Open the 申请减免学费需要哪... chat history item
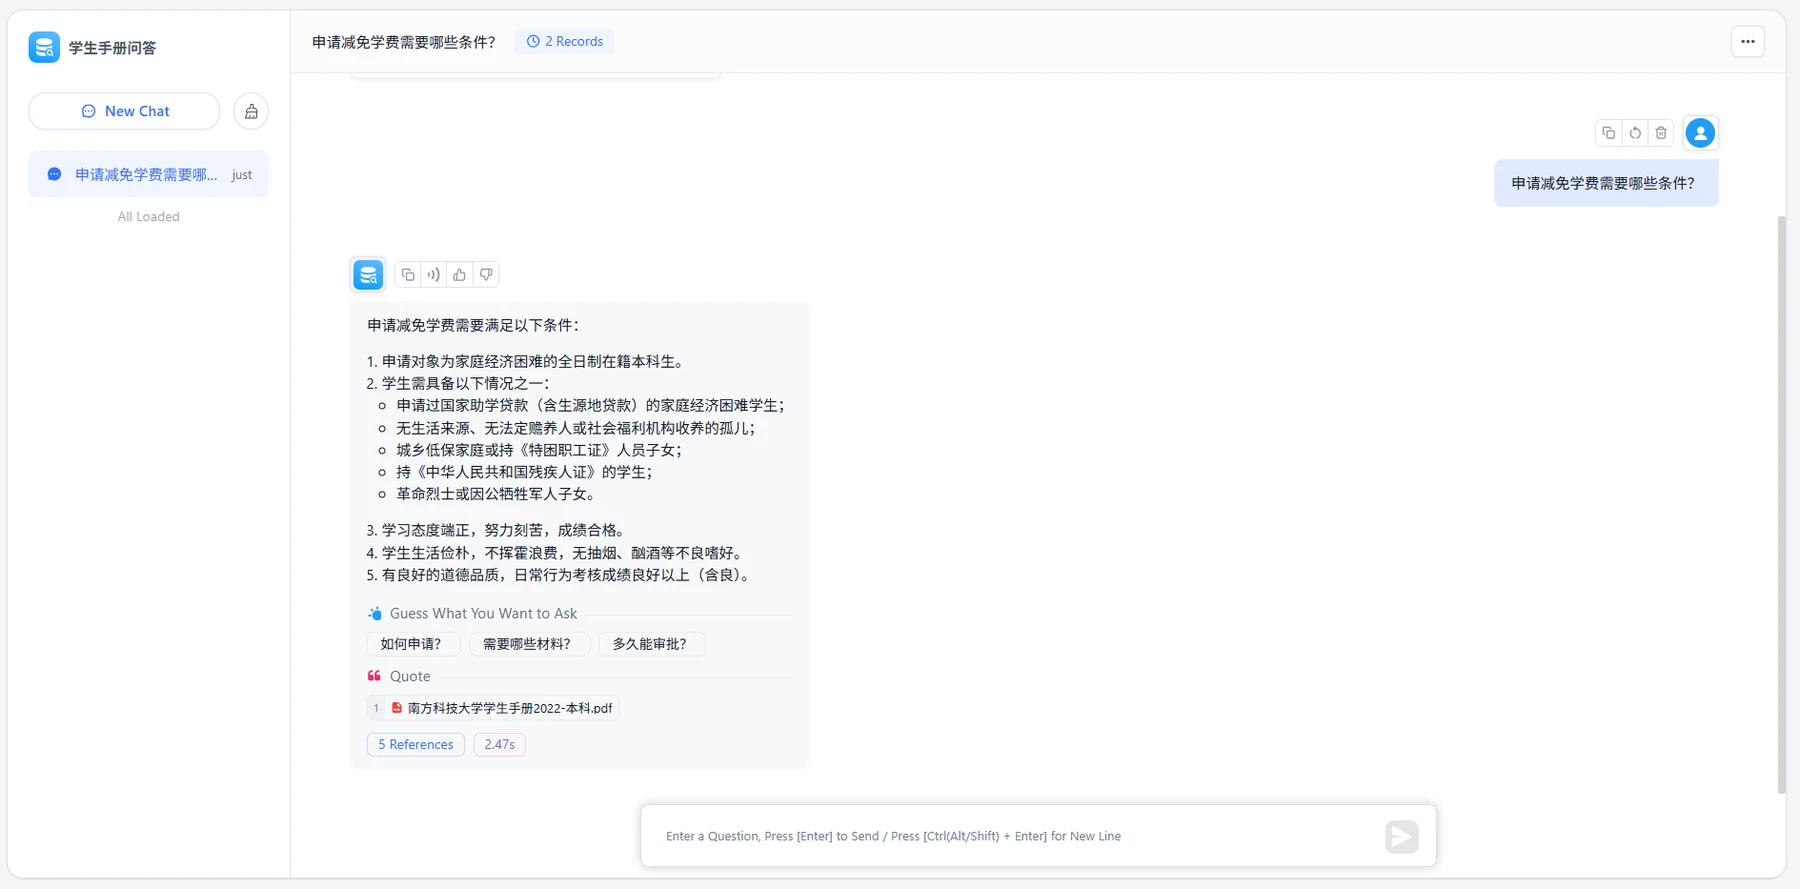1800x889 pixels. click(x=148, y=174)
